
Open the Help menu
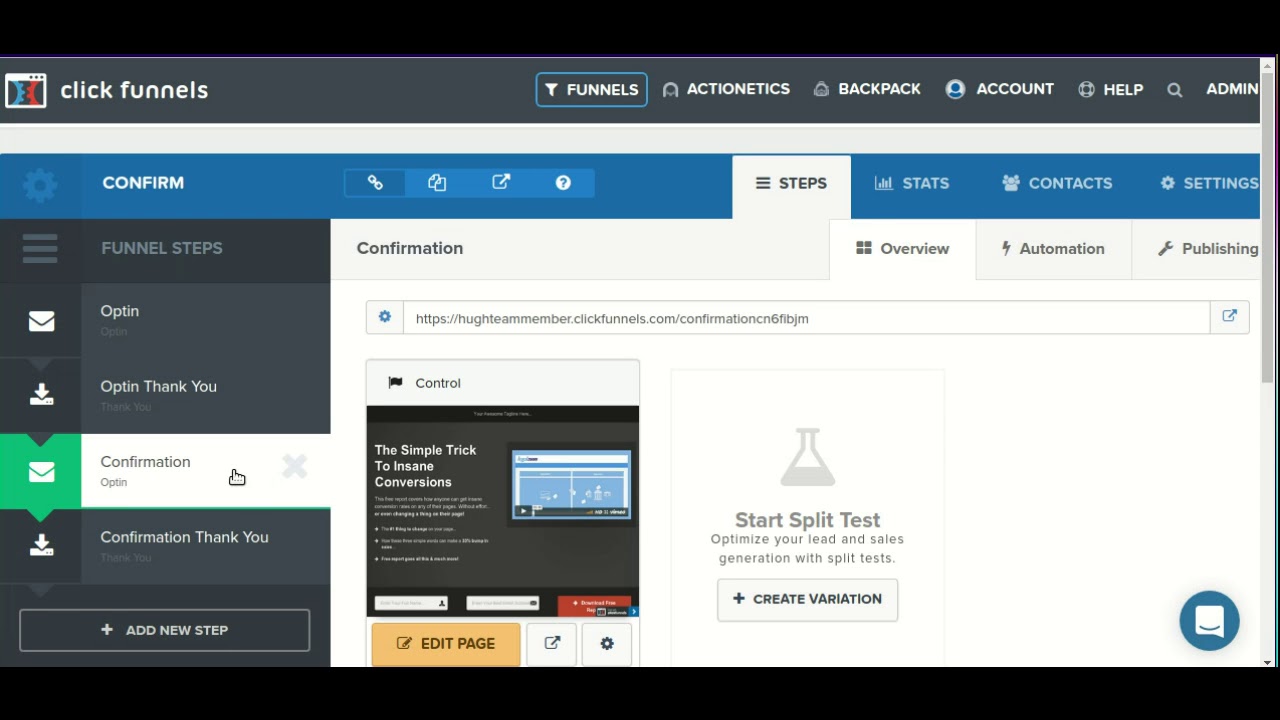pyautogui.click(x=1110, y=89)
